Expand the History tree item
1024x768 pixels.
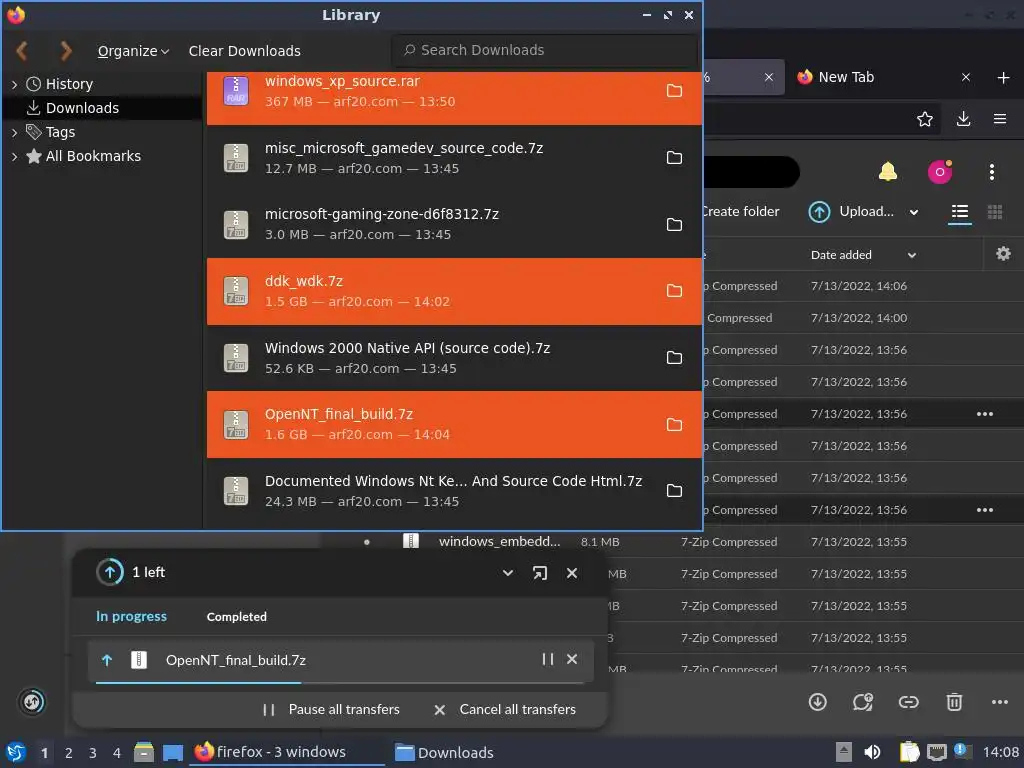coord(14,84)
